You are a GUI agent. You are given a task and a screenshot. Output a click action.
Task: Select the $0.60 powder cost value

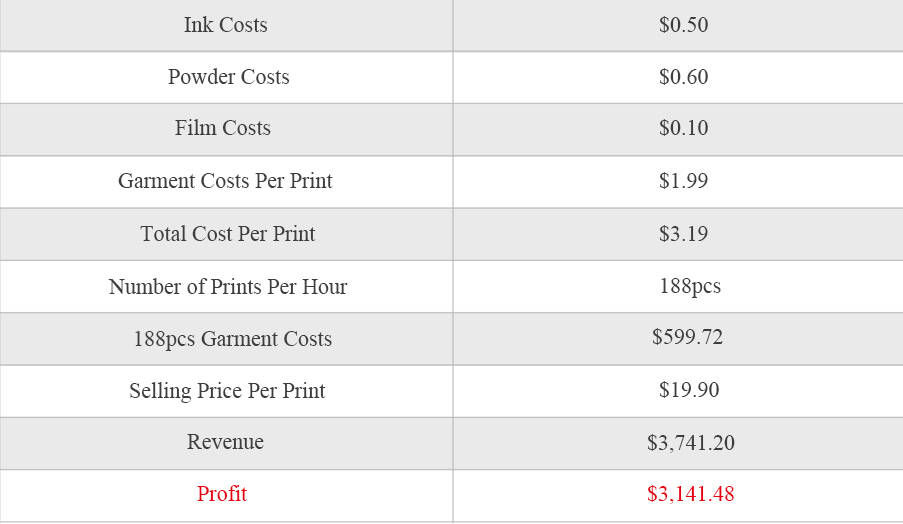(x=683, y=77)
